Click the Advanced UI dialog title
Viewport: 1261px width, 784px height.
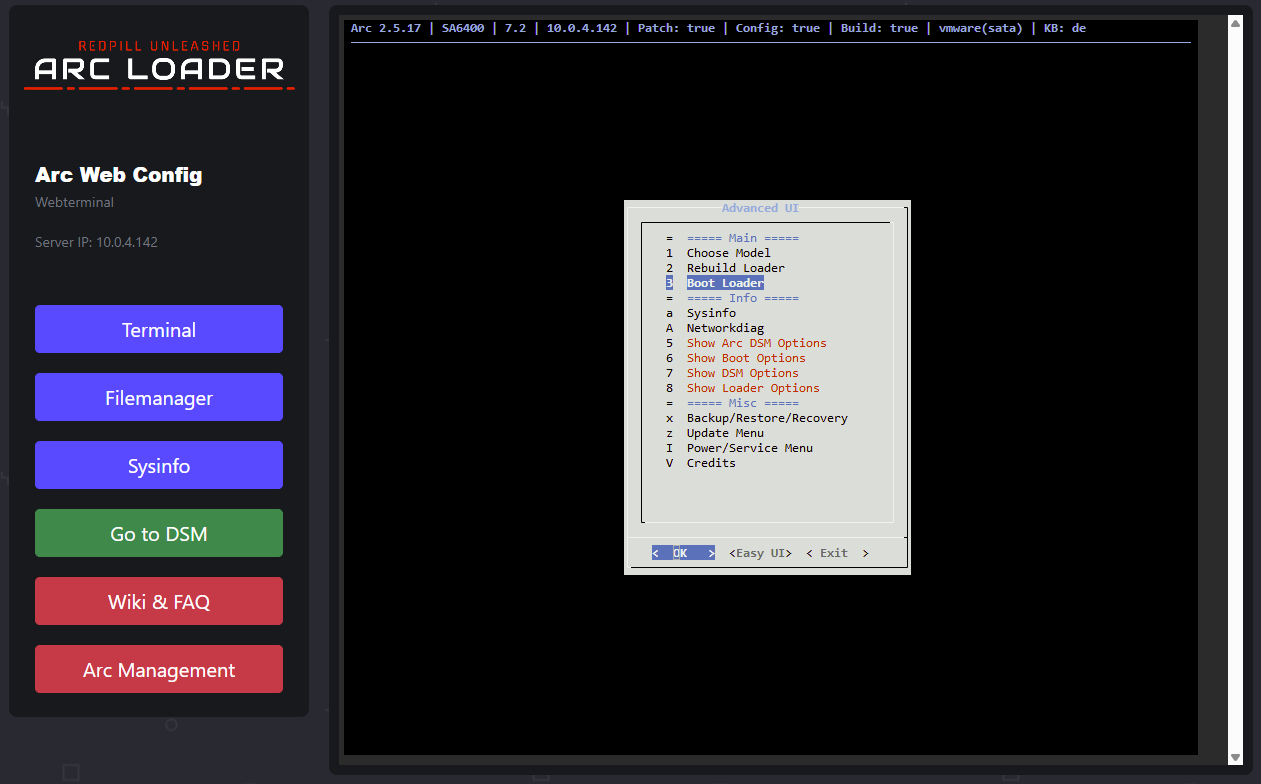[x=760, y=208]
